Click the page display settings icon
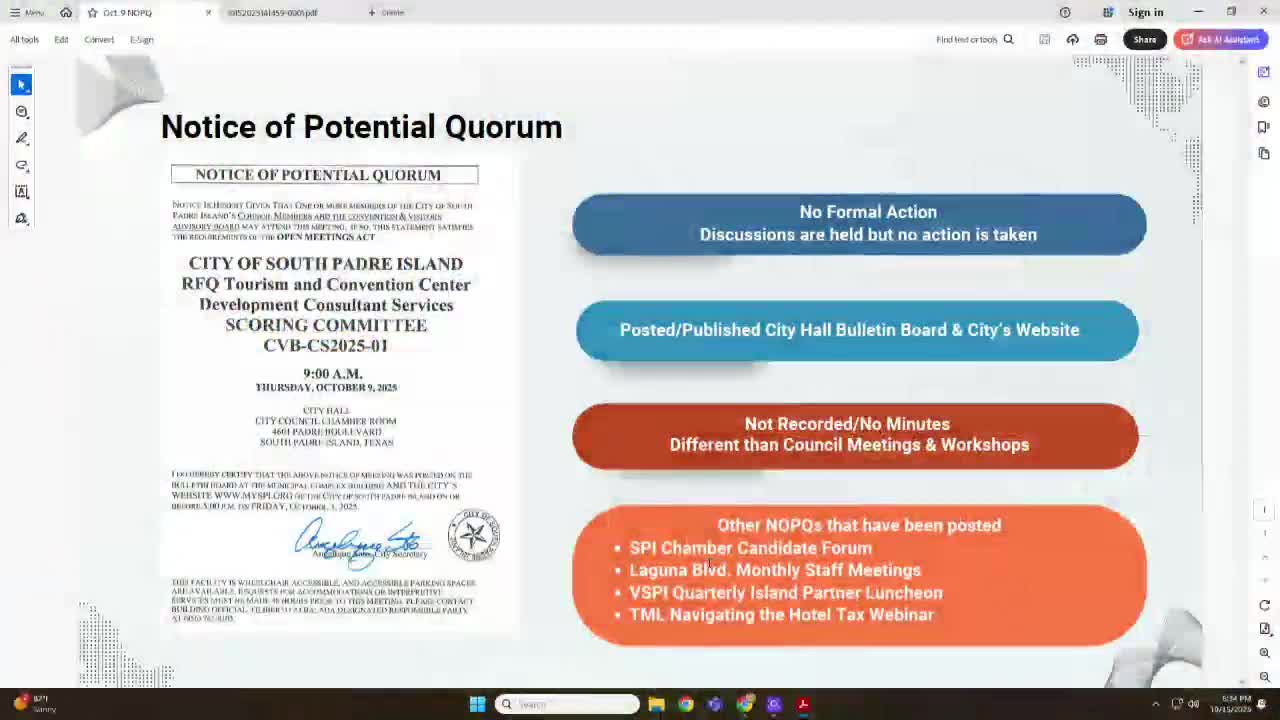Image resolution: width=1280 pixels, height=720 pixels. click(1264, 629)
